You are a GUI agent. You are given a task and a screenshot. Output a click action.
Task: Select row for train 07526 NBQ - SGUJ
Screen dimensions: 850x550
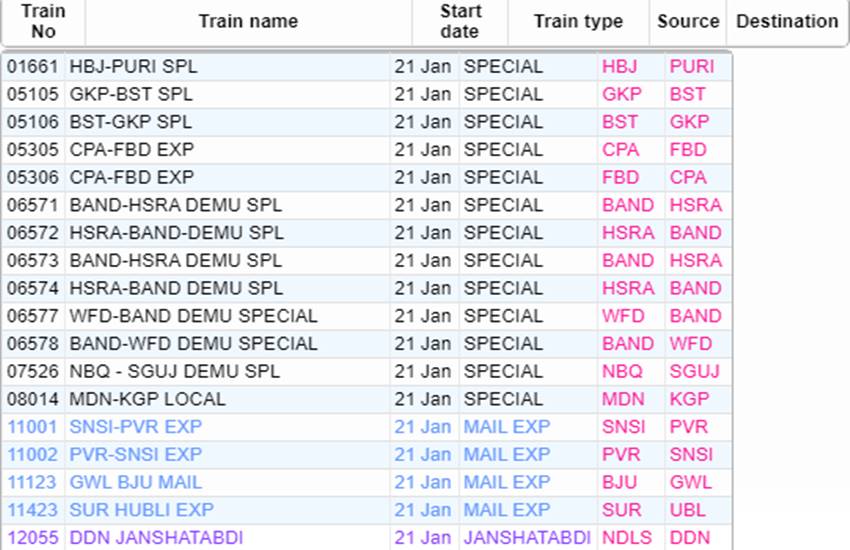366,372
